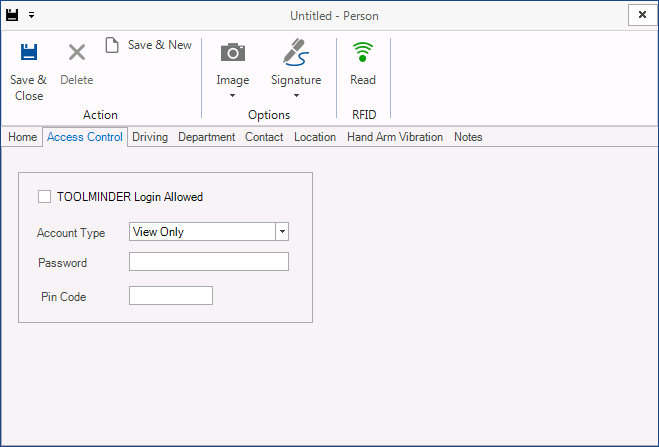Click the Action group label
Viewport: 659px width, 447px height.
tap(100, 115)
